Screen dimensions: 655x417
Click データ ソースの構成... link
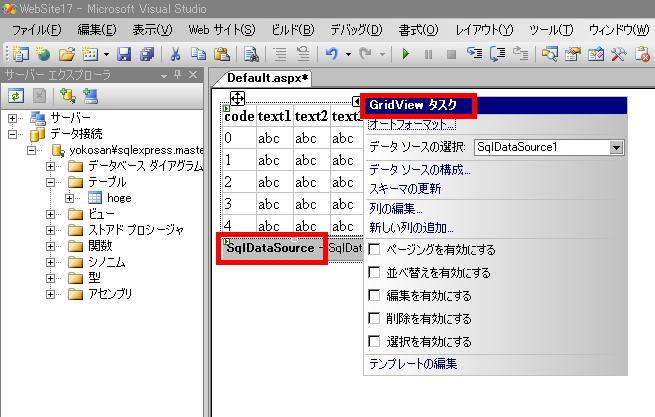coord(420,170)
